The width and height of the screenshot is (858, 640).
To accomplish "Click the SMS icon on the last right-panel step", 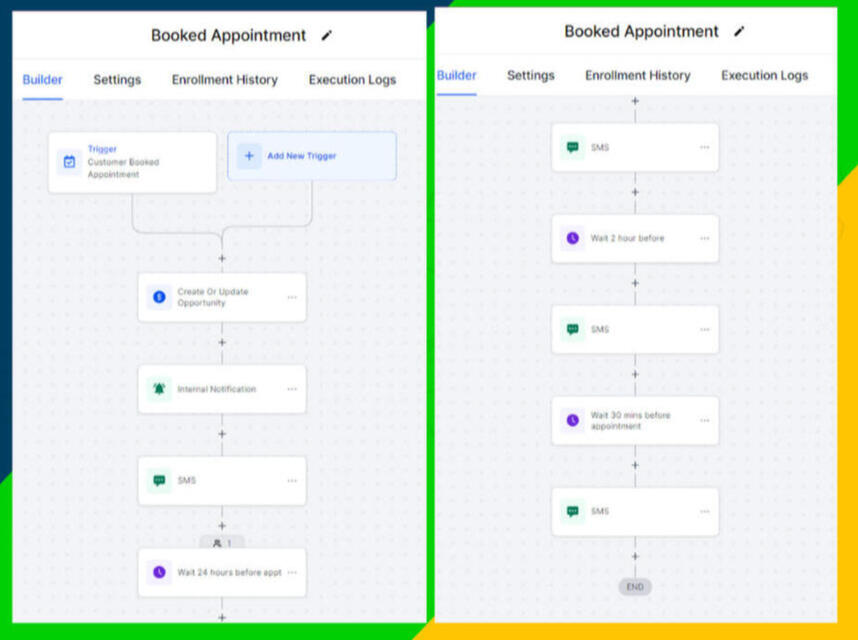I will (x=572, y=511).
